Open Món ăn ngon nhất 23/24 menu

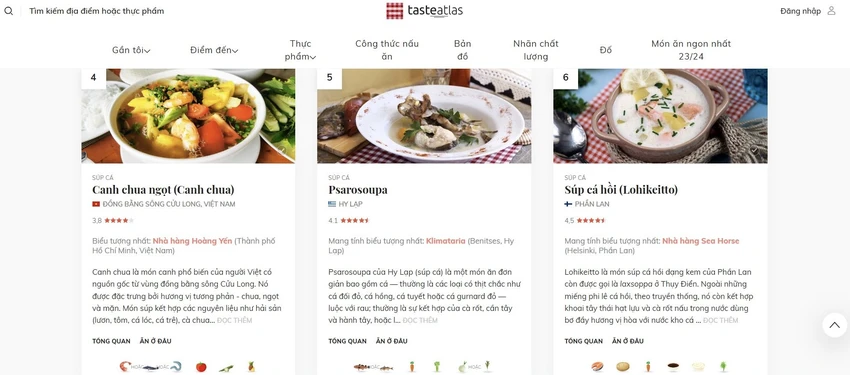pos(691,50)
